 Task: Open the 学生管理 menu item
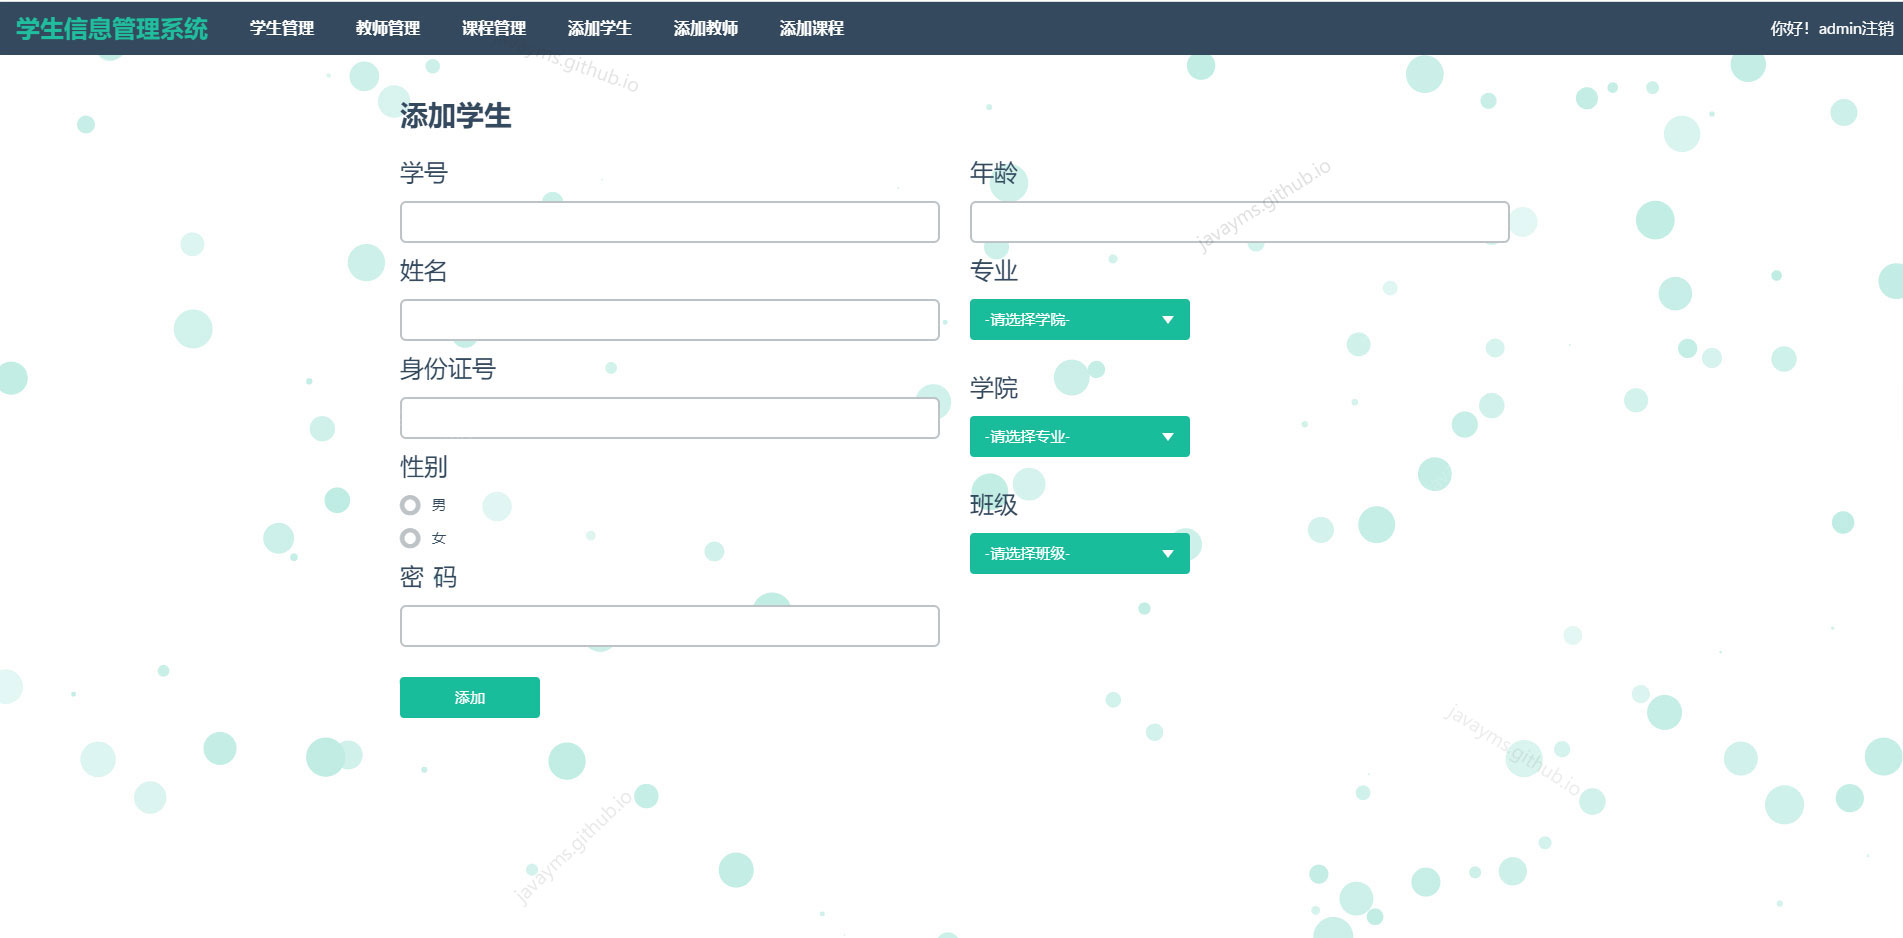(x=281, y=28)
